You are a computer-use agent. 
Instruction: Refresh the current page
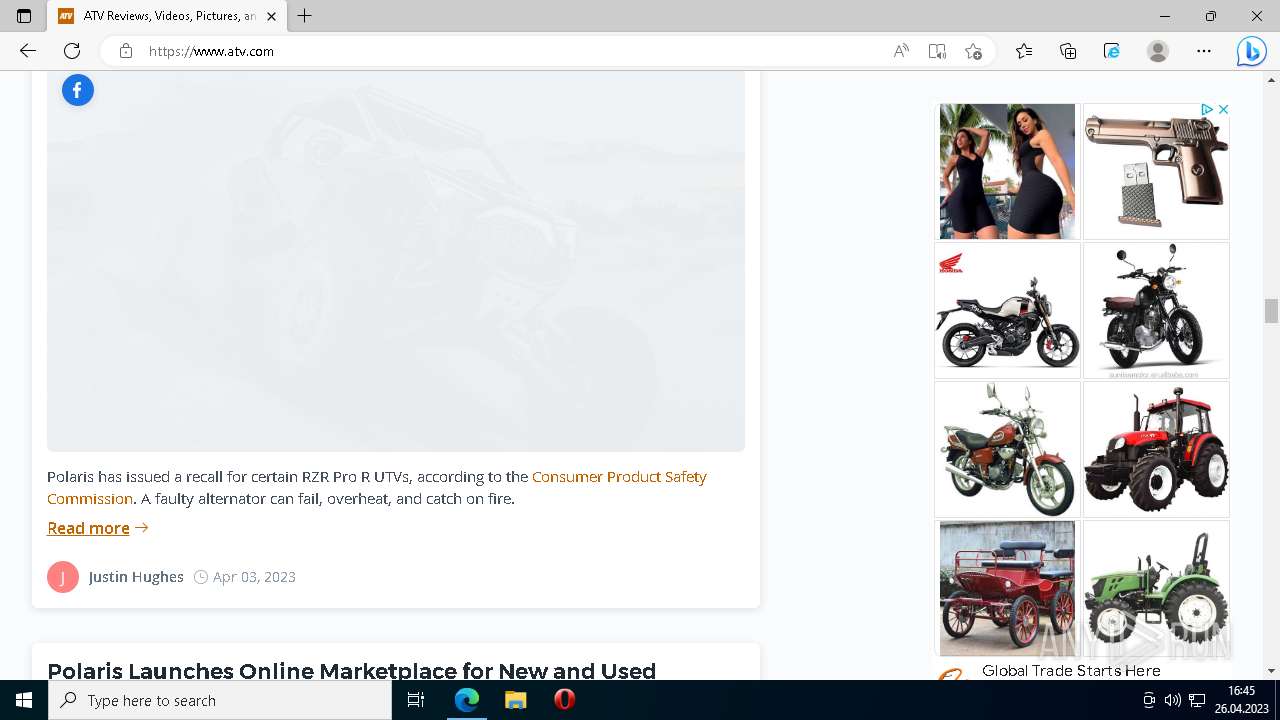(72, 51)
